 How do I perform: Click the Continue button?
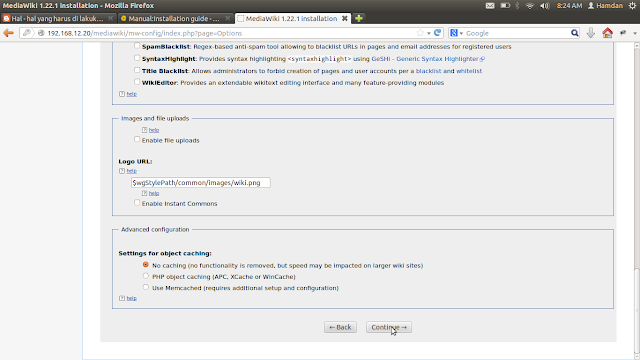389,327
